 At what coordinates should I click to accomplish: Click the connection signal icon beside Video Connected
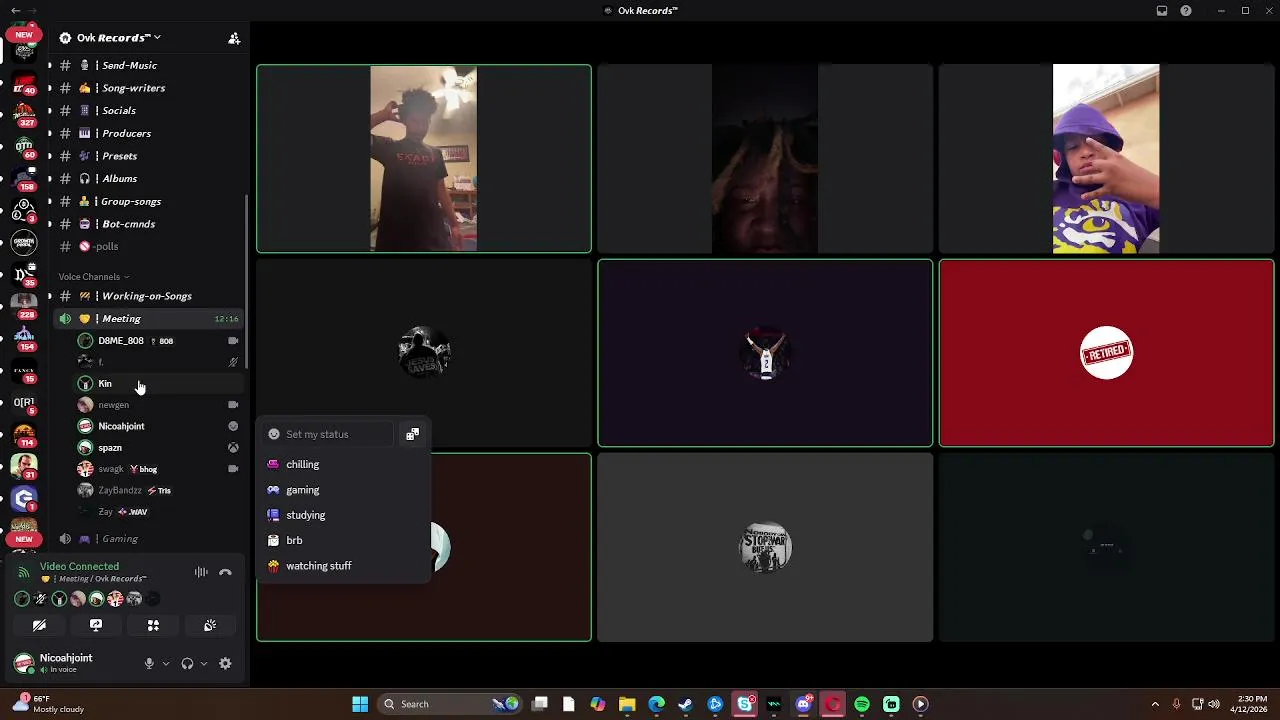point(24,572)
